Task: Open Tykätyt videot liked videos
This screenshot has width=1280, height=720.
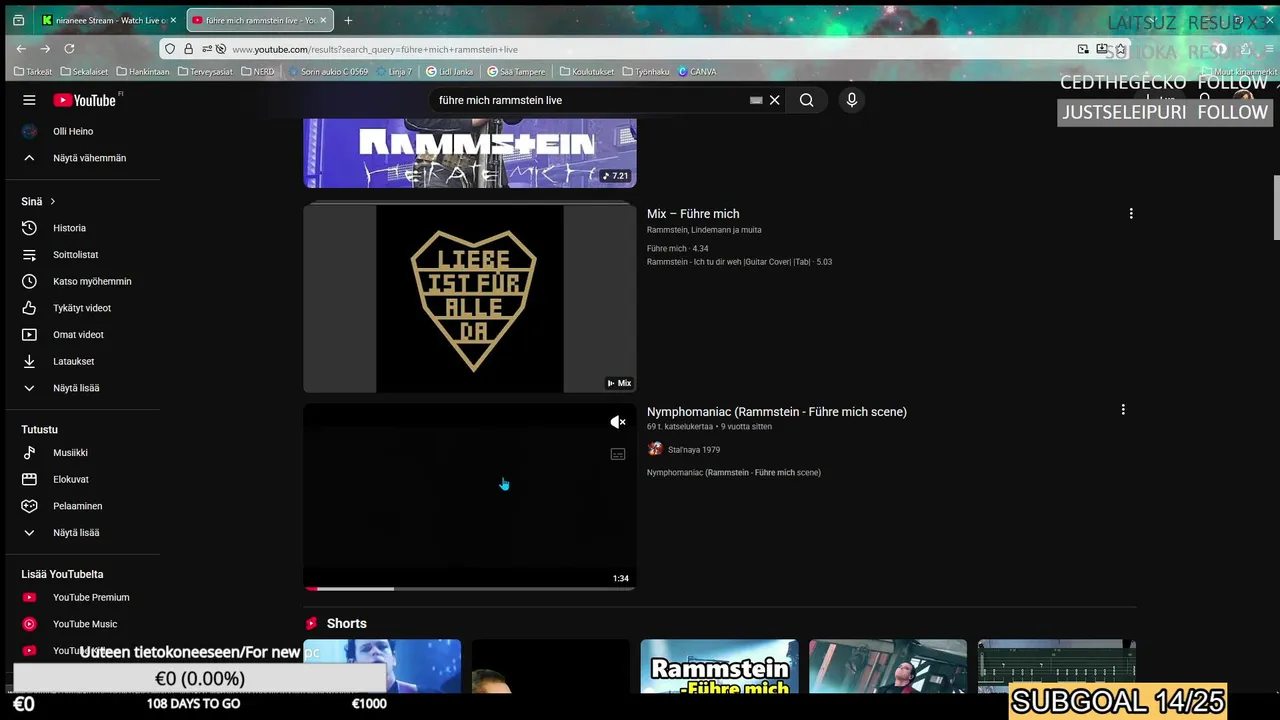Action: point(82,308)
